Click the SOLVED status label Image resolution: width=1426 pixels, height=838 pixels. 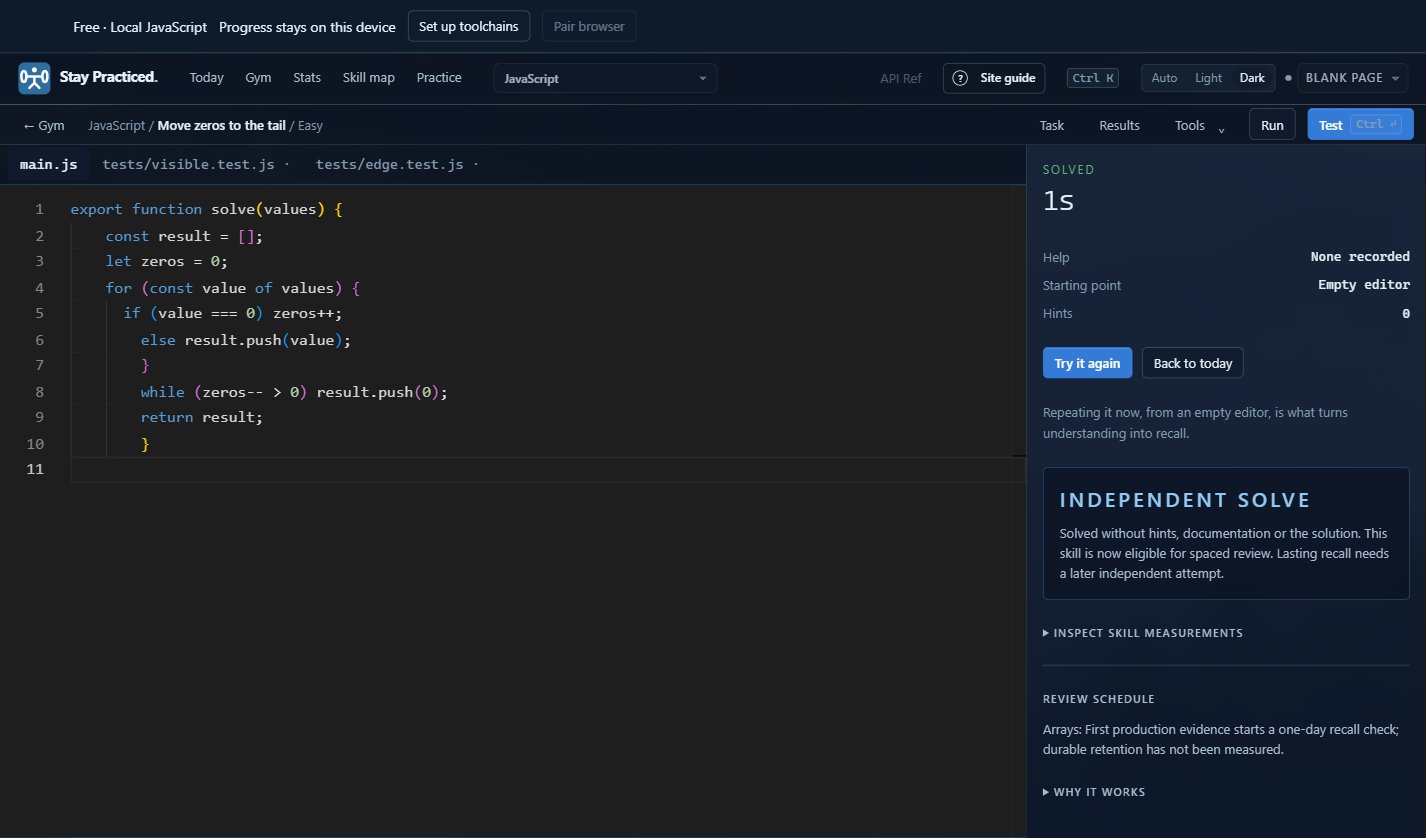1069,170
